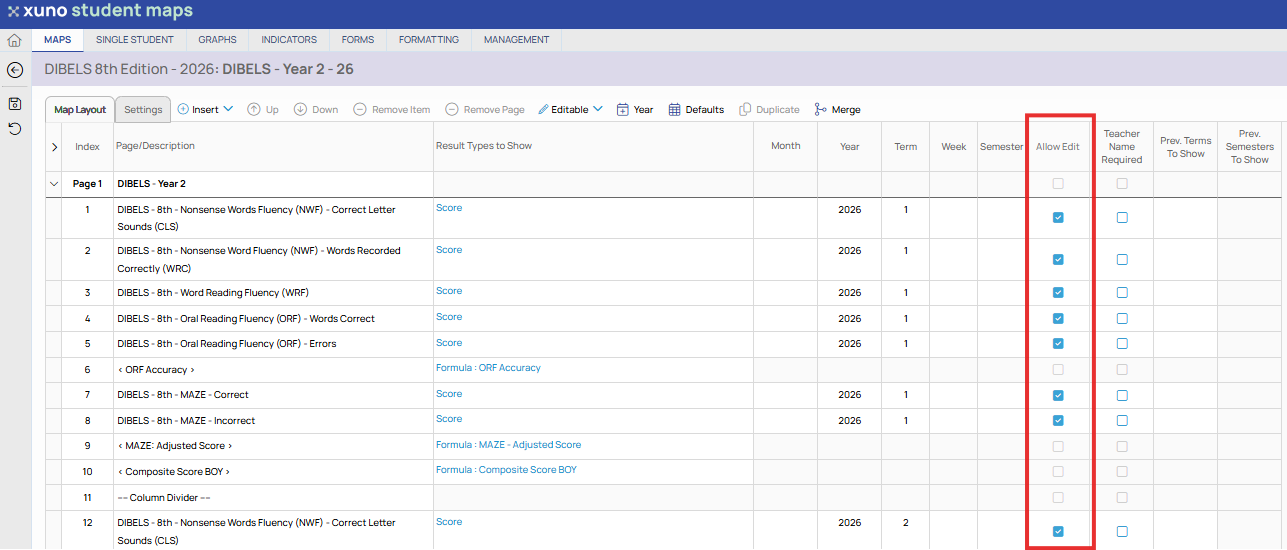Click the back arrow circle icon
Viewport: 1287px width, 550px height.
tap(14, 70)
